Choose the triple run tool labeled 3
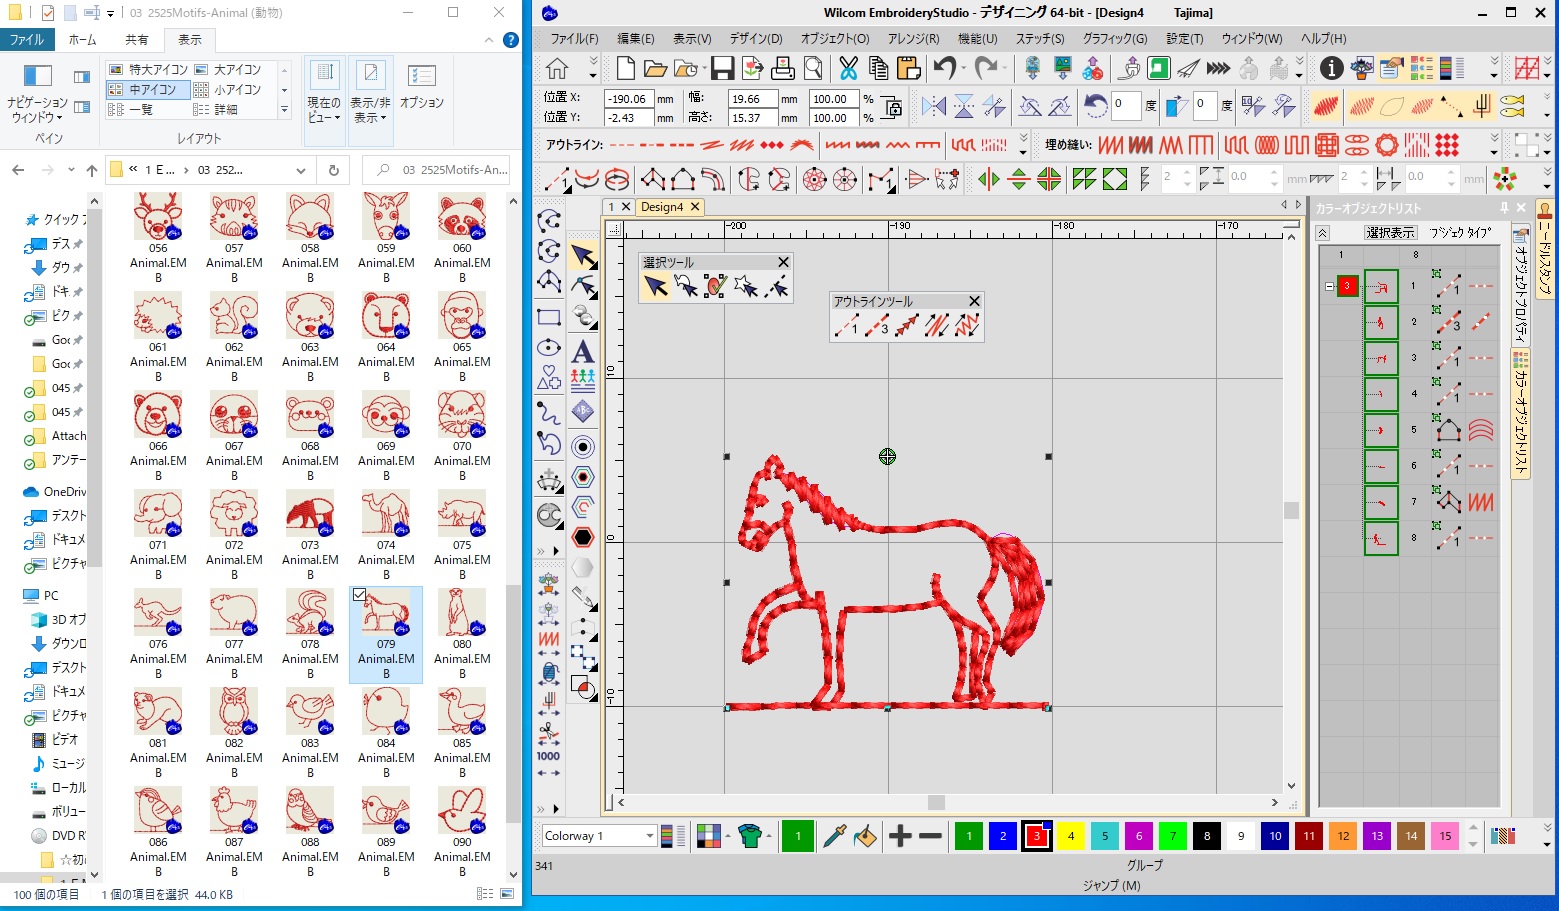This screenshot has width=1559, height=911. coord(876,325)
